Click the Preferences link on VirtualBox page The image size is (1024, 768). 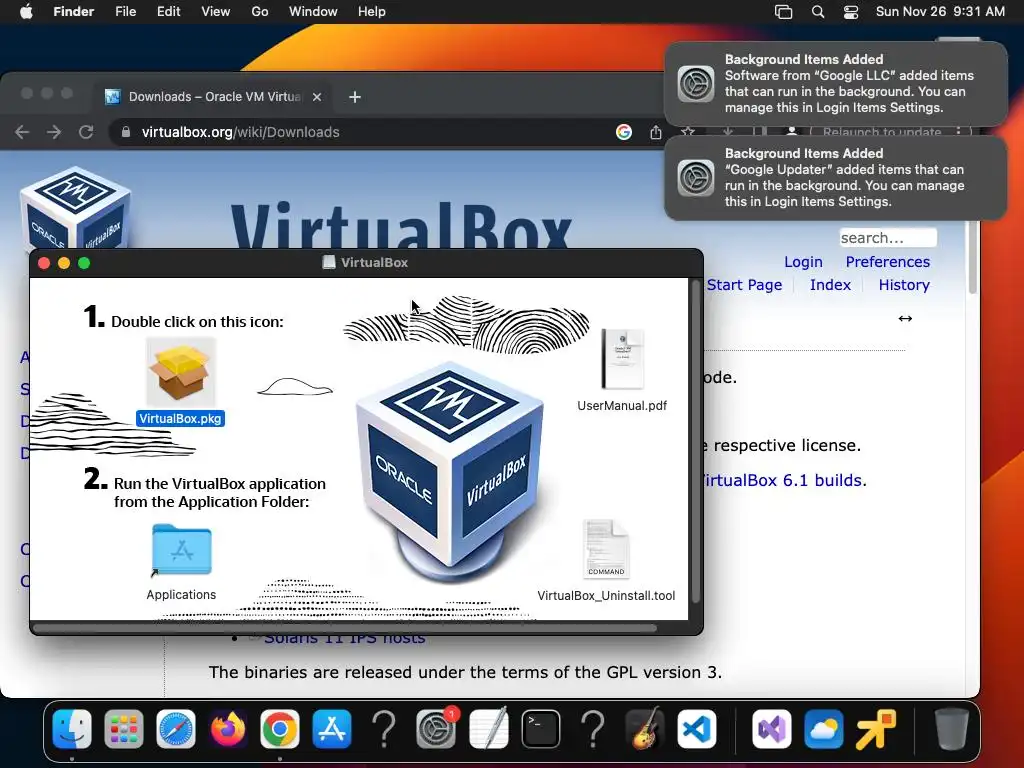pos(888,262)
